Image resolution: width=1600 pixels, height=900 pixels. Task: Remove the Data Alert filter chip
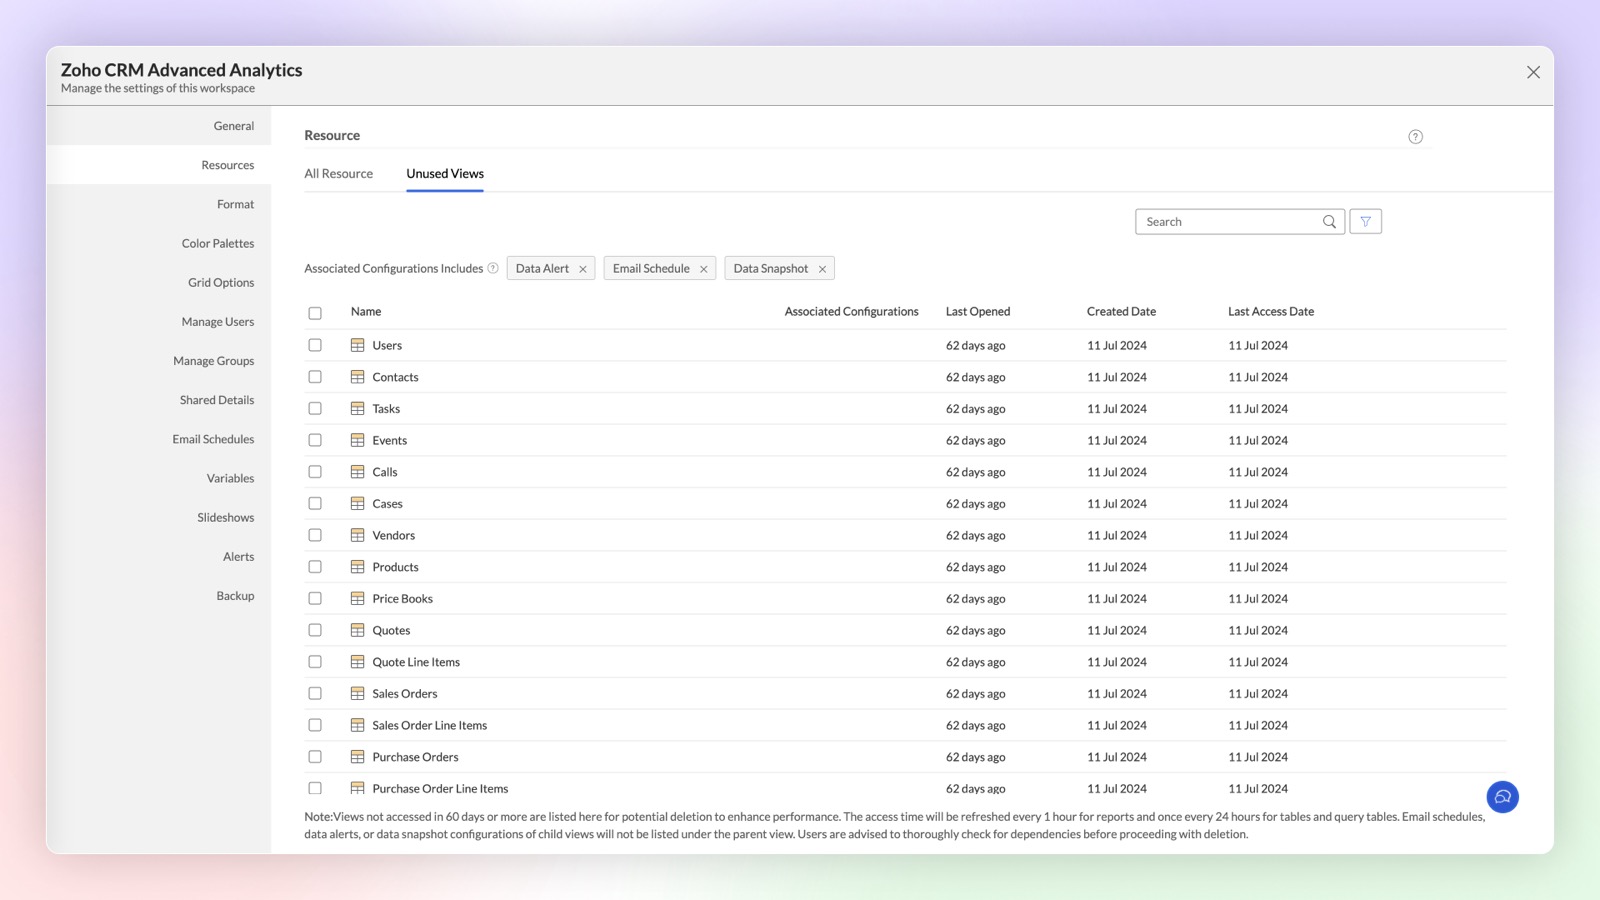pyautogui.click(x=583, y=269)
